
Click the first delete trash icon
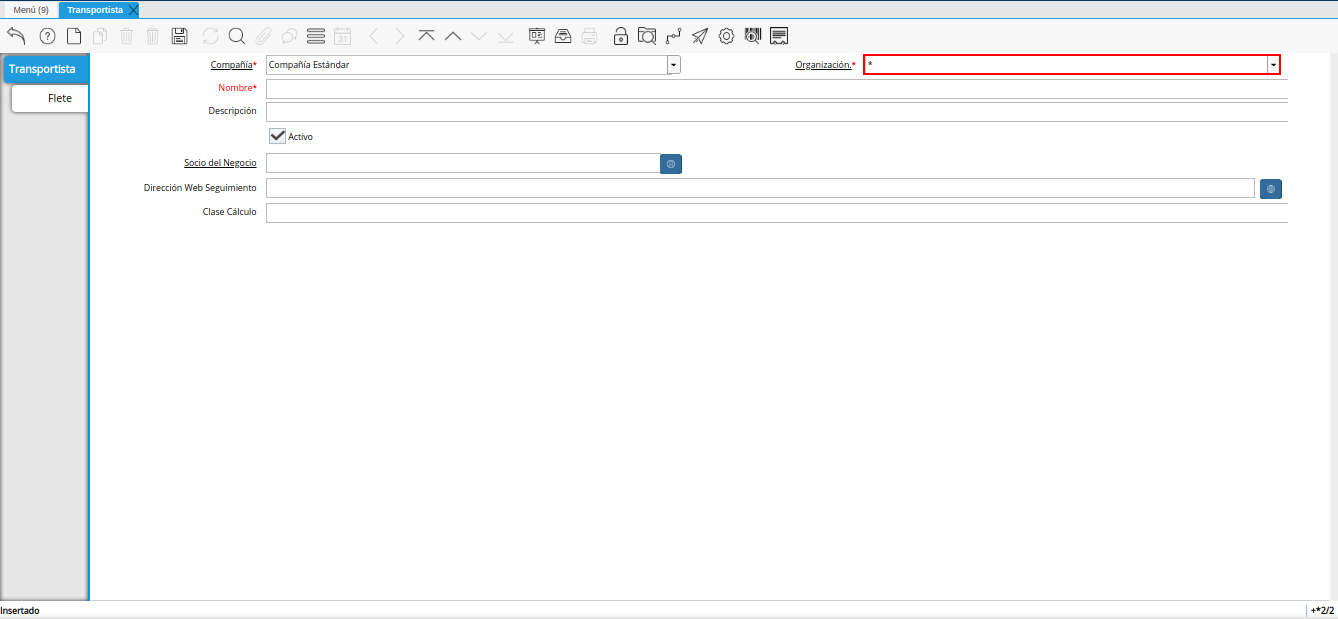click(127, 36)
